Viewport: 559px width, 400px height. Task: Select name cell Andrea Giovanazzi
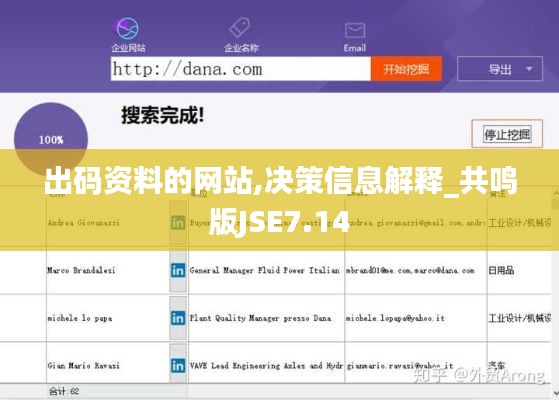[x=83, y=223]
